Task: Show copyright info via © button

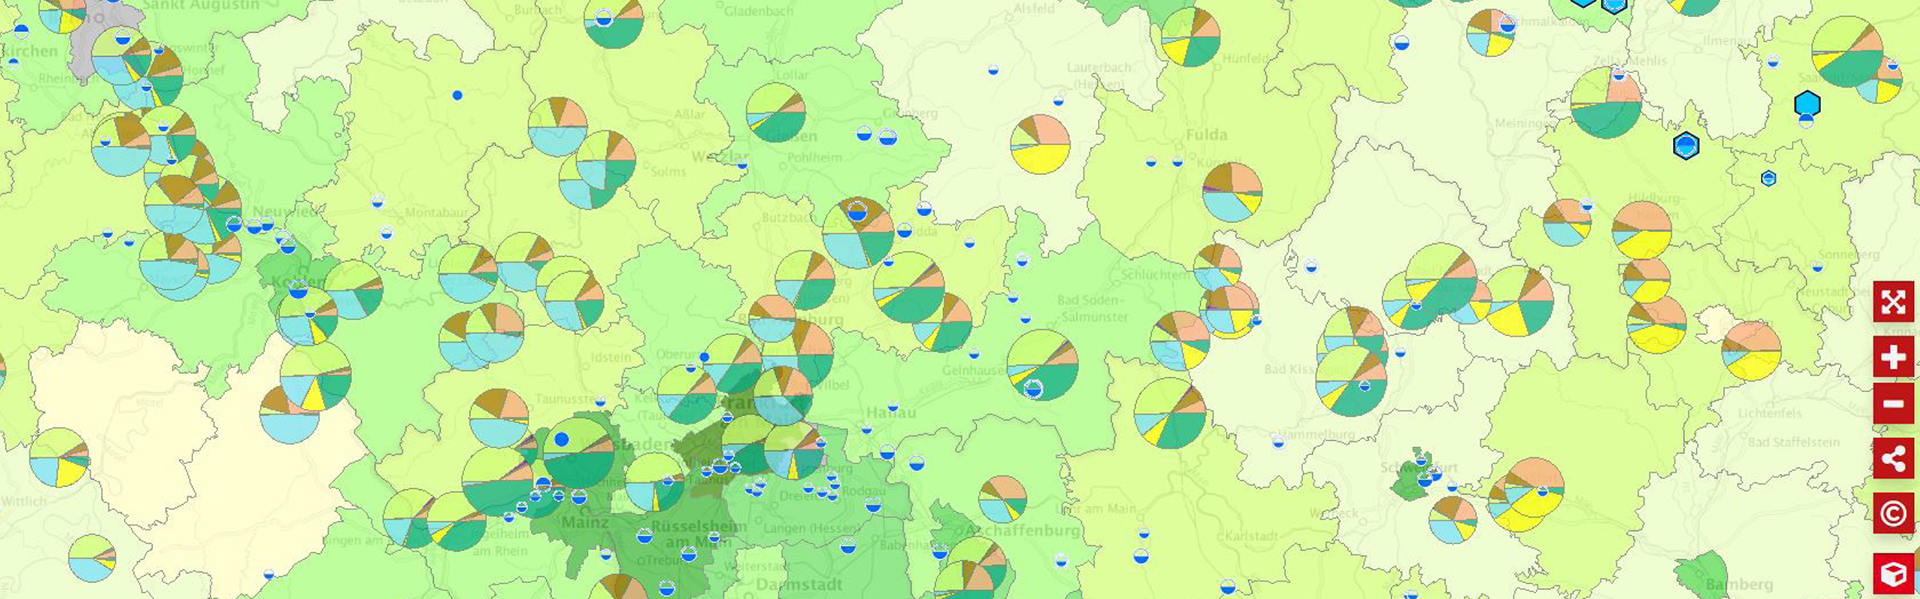Action: (x=1893, y=514)
